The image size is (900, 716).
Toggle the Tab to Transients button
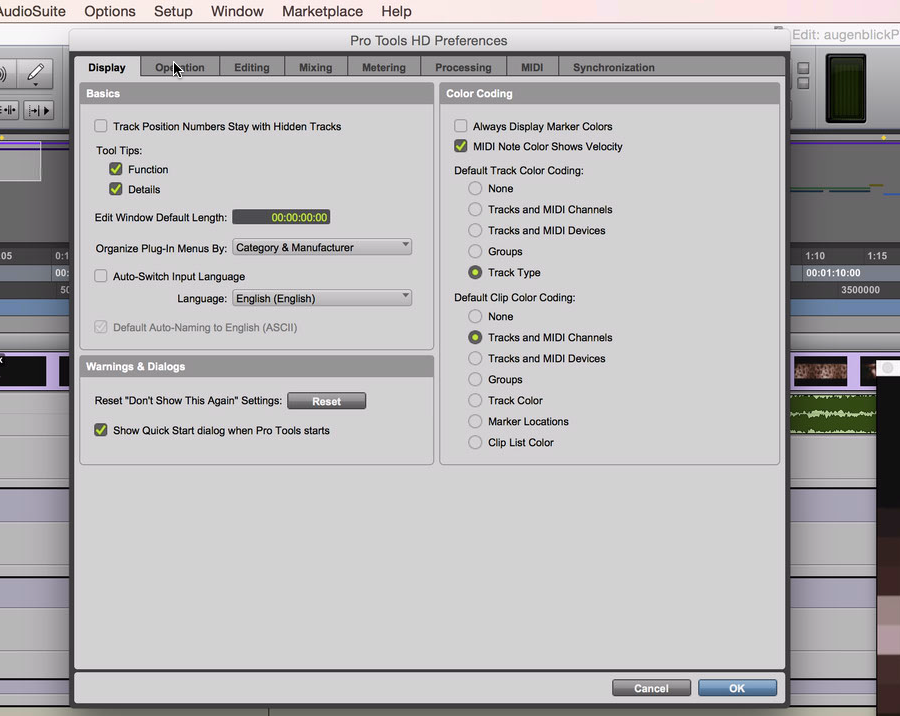pos(9,110)
